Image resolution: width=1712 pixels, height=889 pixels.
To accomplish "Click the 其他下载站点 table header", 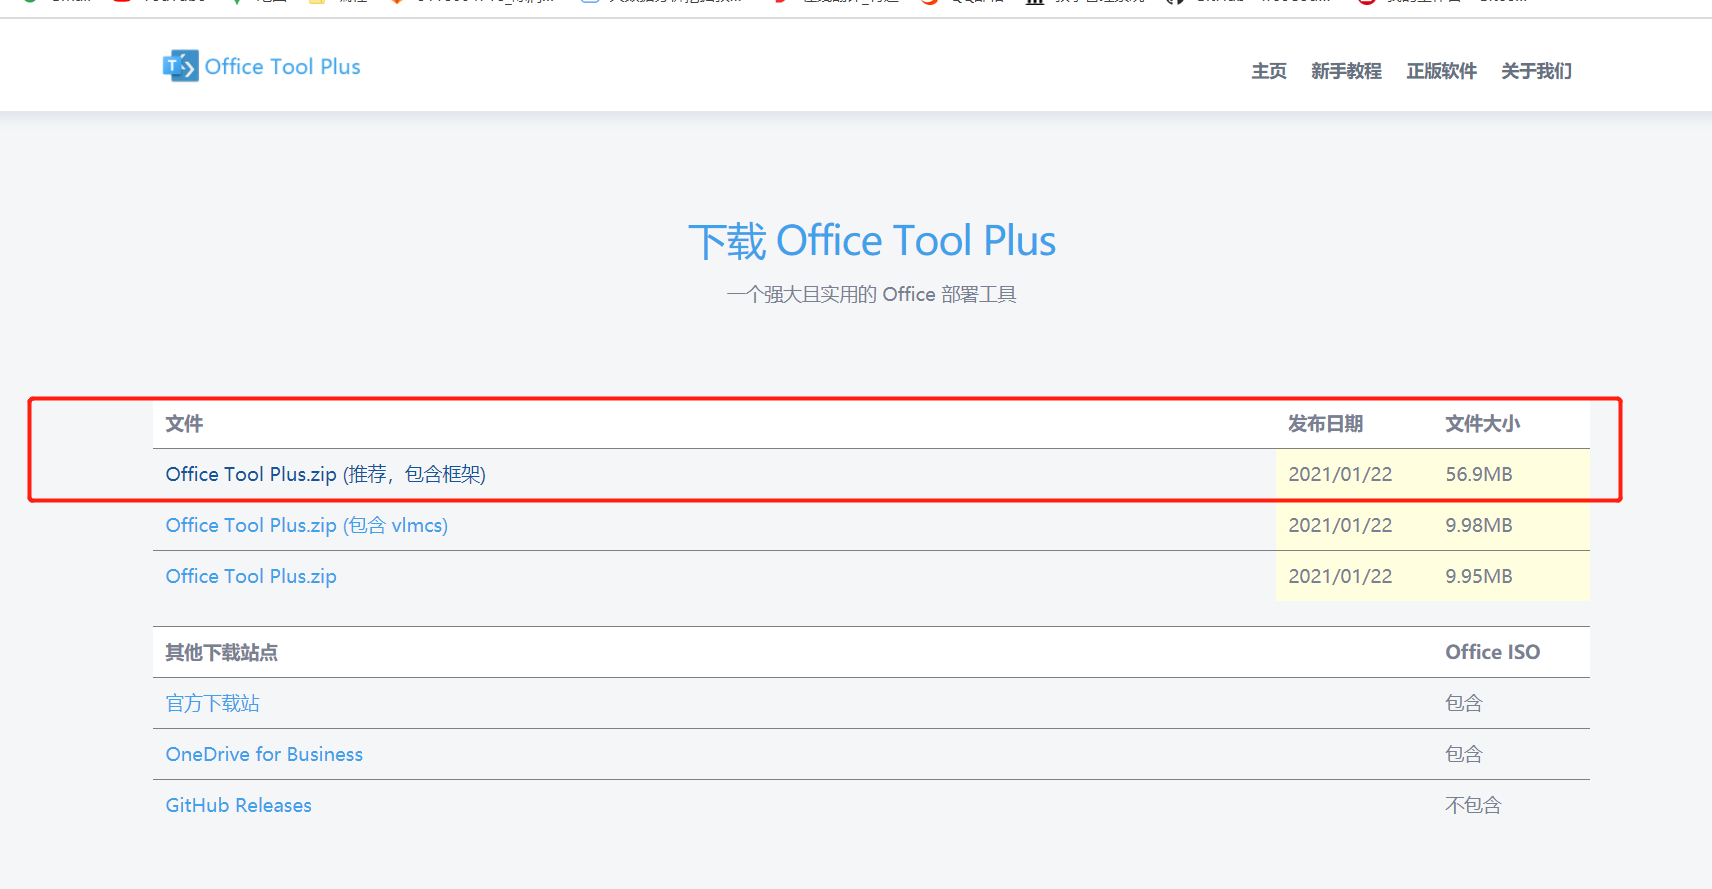I will pyautogui.click(x=222, y=653).
